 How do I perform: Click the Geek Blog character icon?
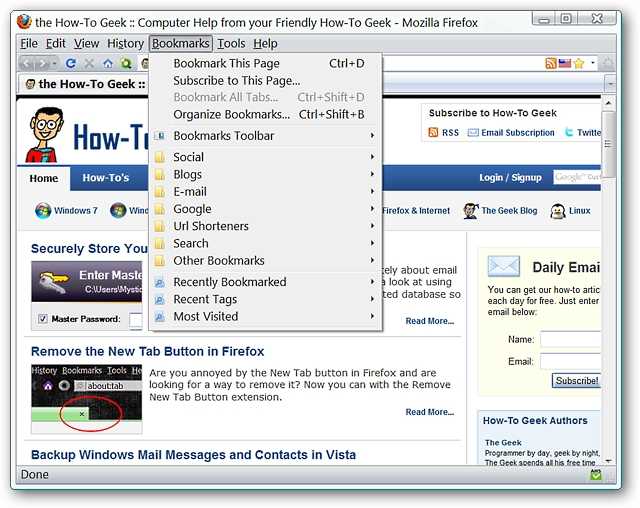tap(471, 211)
